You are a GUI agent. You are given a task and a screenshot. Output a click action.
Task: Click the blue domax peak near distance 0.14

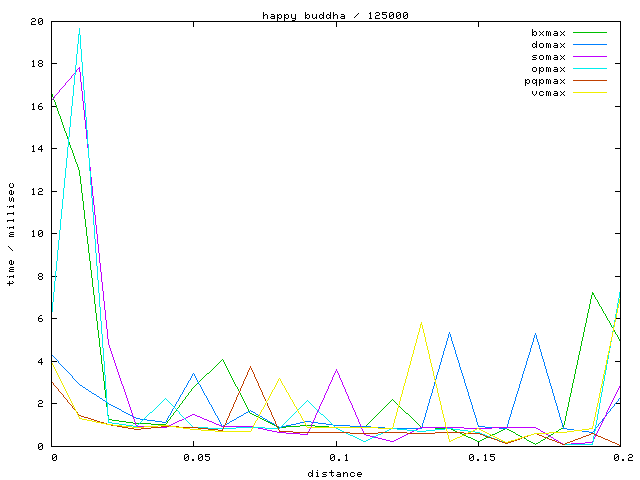450,333
